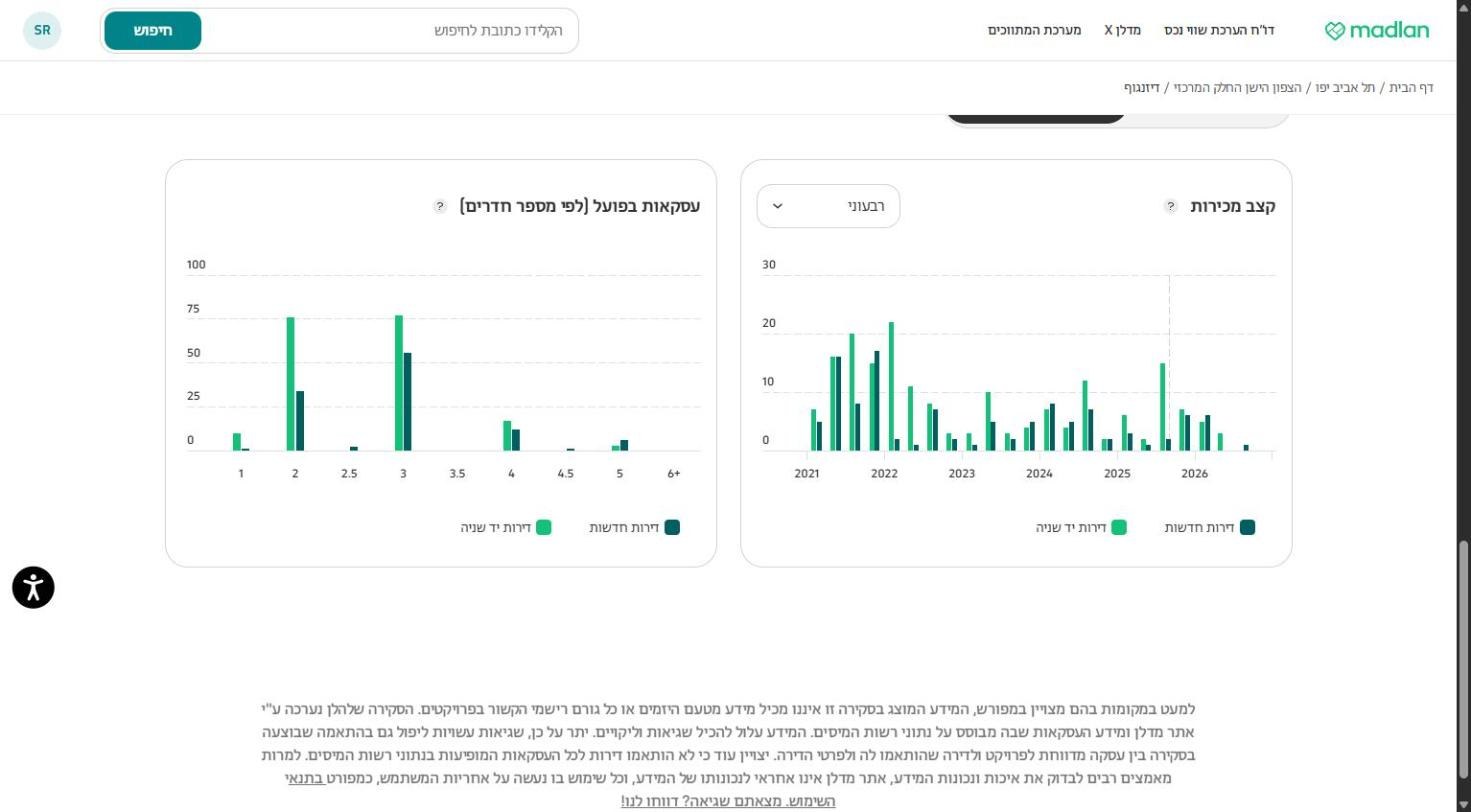Open the דו"ח הערכת שווי נכס page
Screen dimensions: 1471x812
point(1219,30)
